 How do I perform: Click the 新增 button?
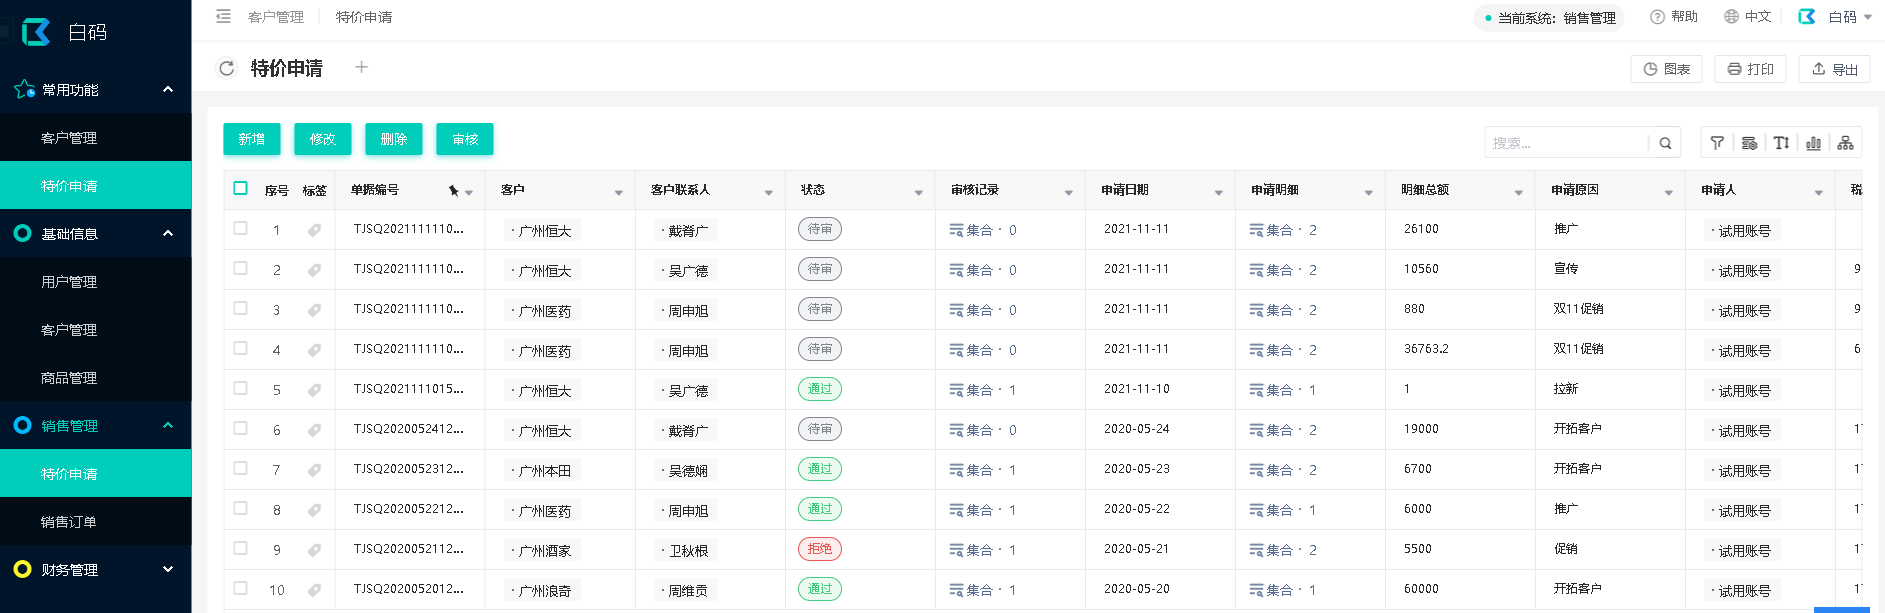pos(252,139)
